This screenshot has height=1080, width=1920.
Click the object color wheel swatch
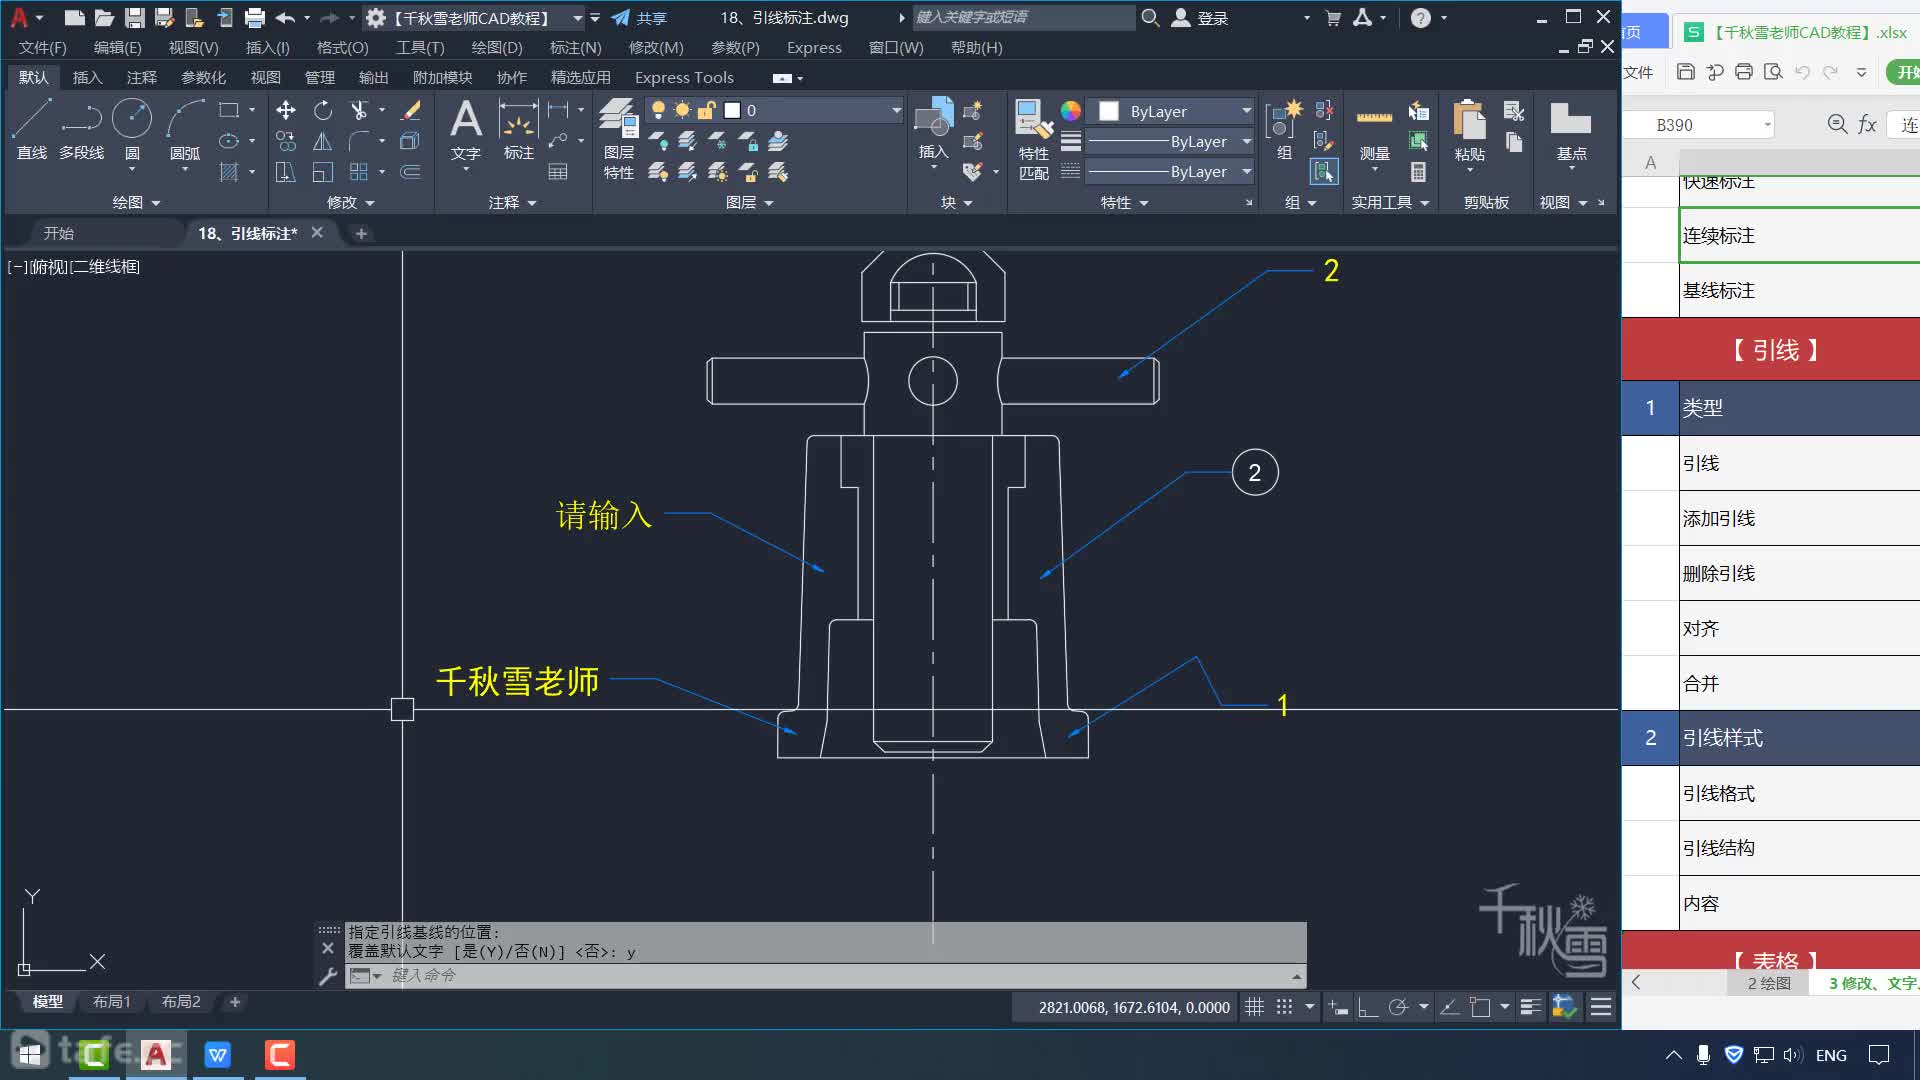pyautogui.click(x=1070, y=110)
